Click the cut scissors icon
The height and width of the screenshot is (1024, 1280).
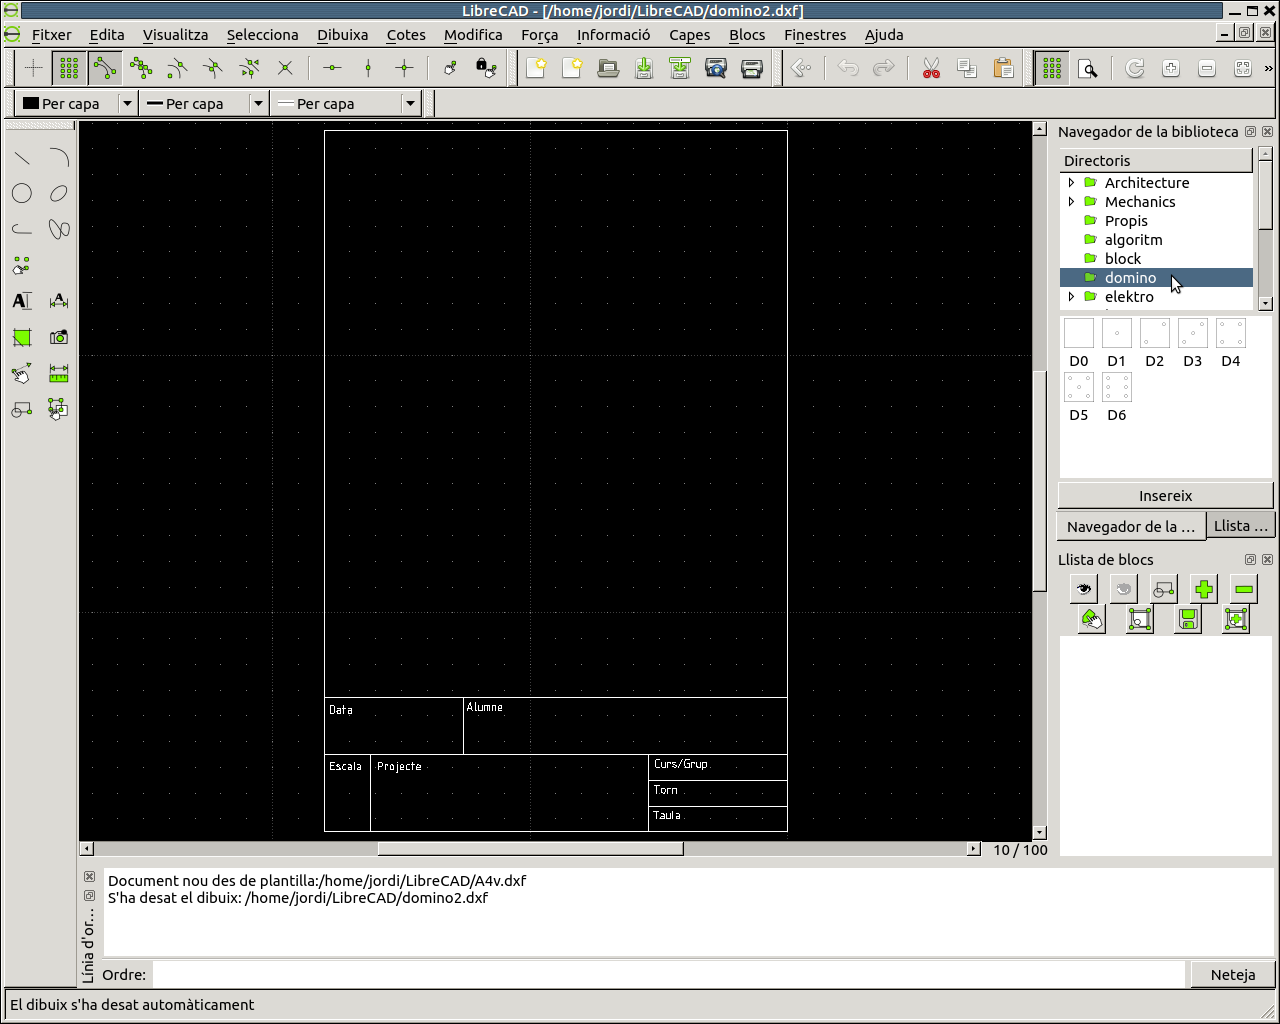click(x=931, y=68)
